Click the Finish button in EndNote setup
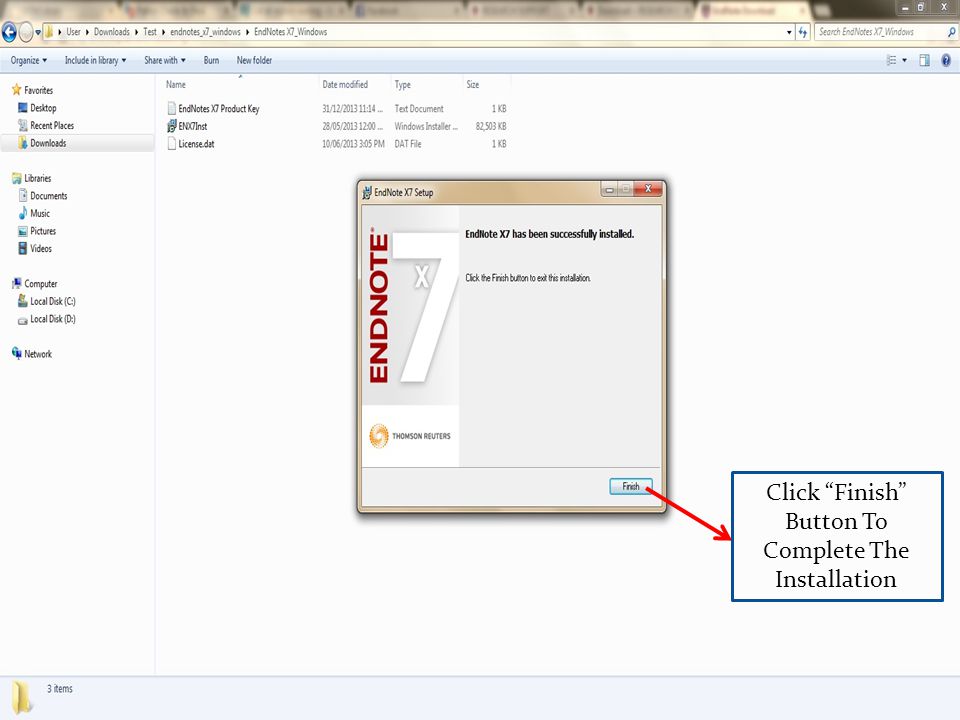The width and height of the screenshot is (960, 720). point(631,486)
